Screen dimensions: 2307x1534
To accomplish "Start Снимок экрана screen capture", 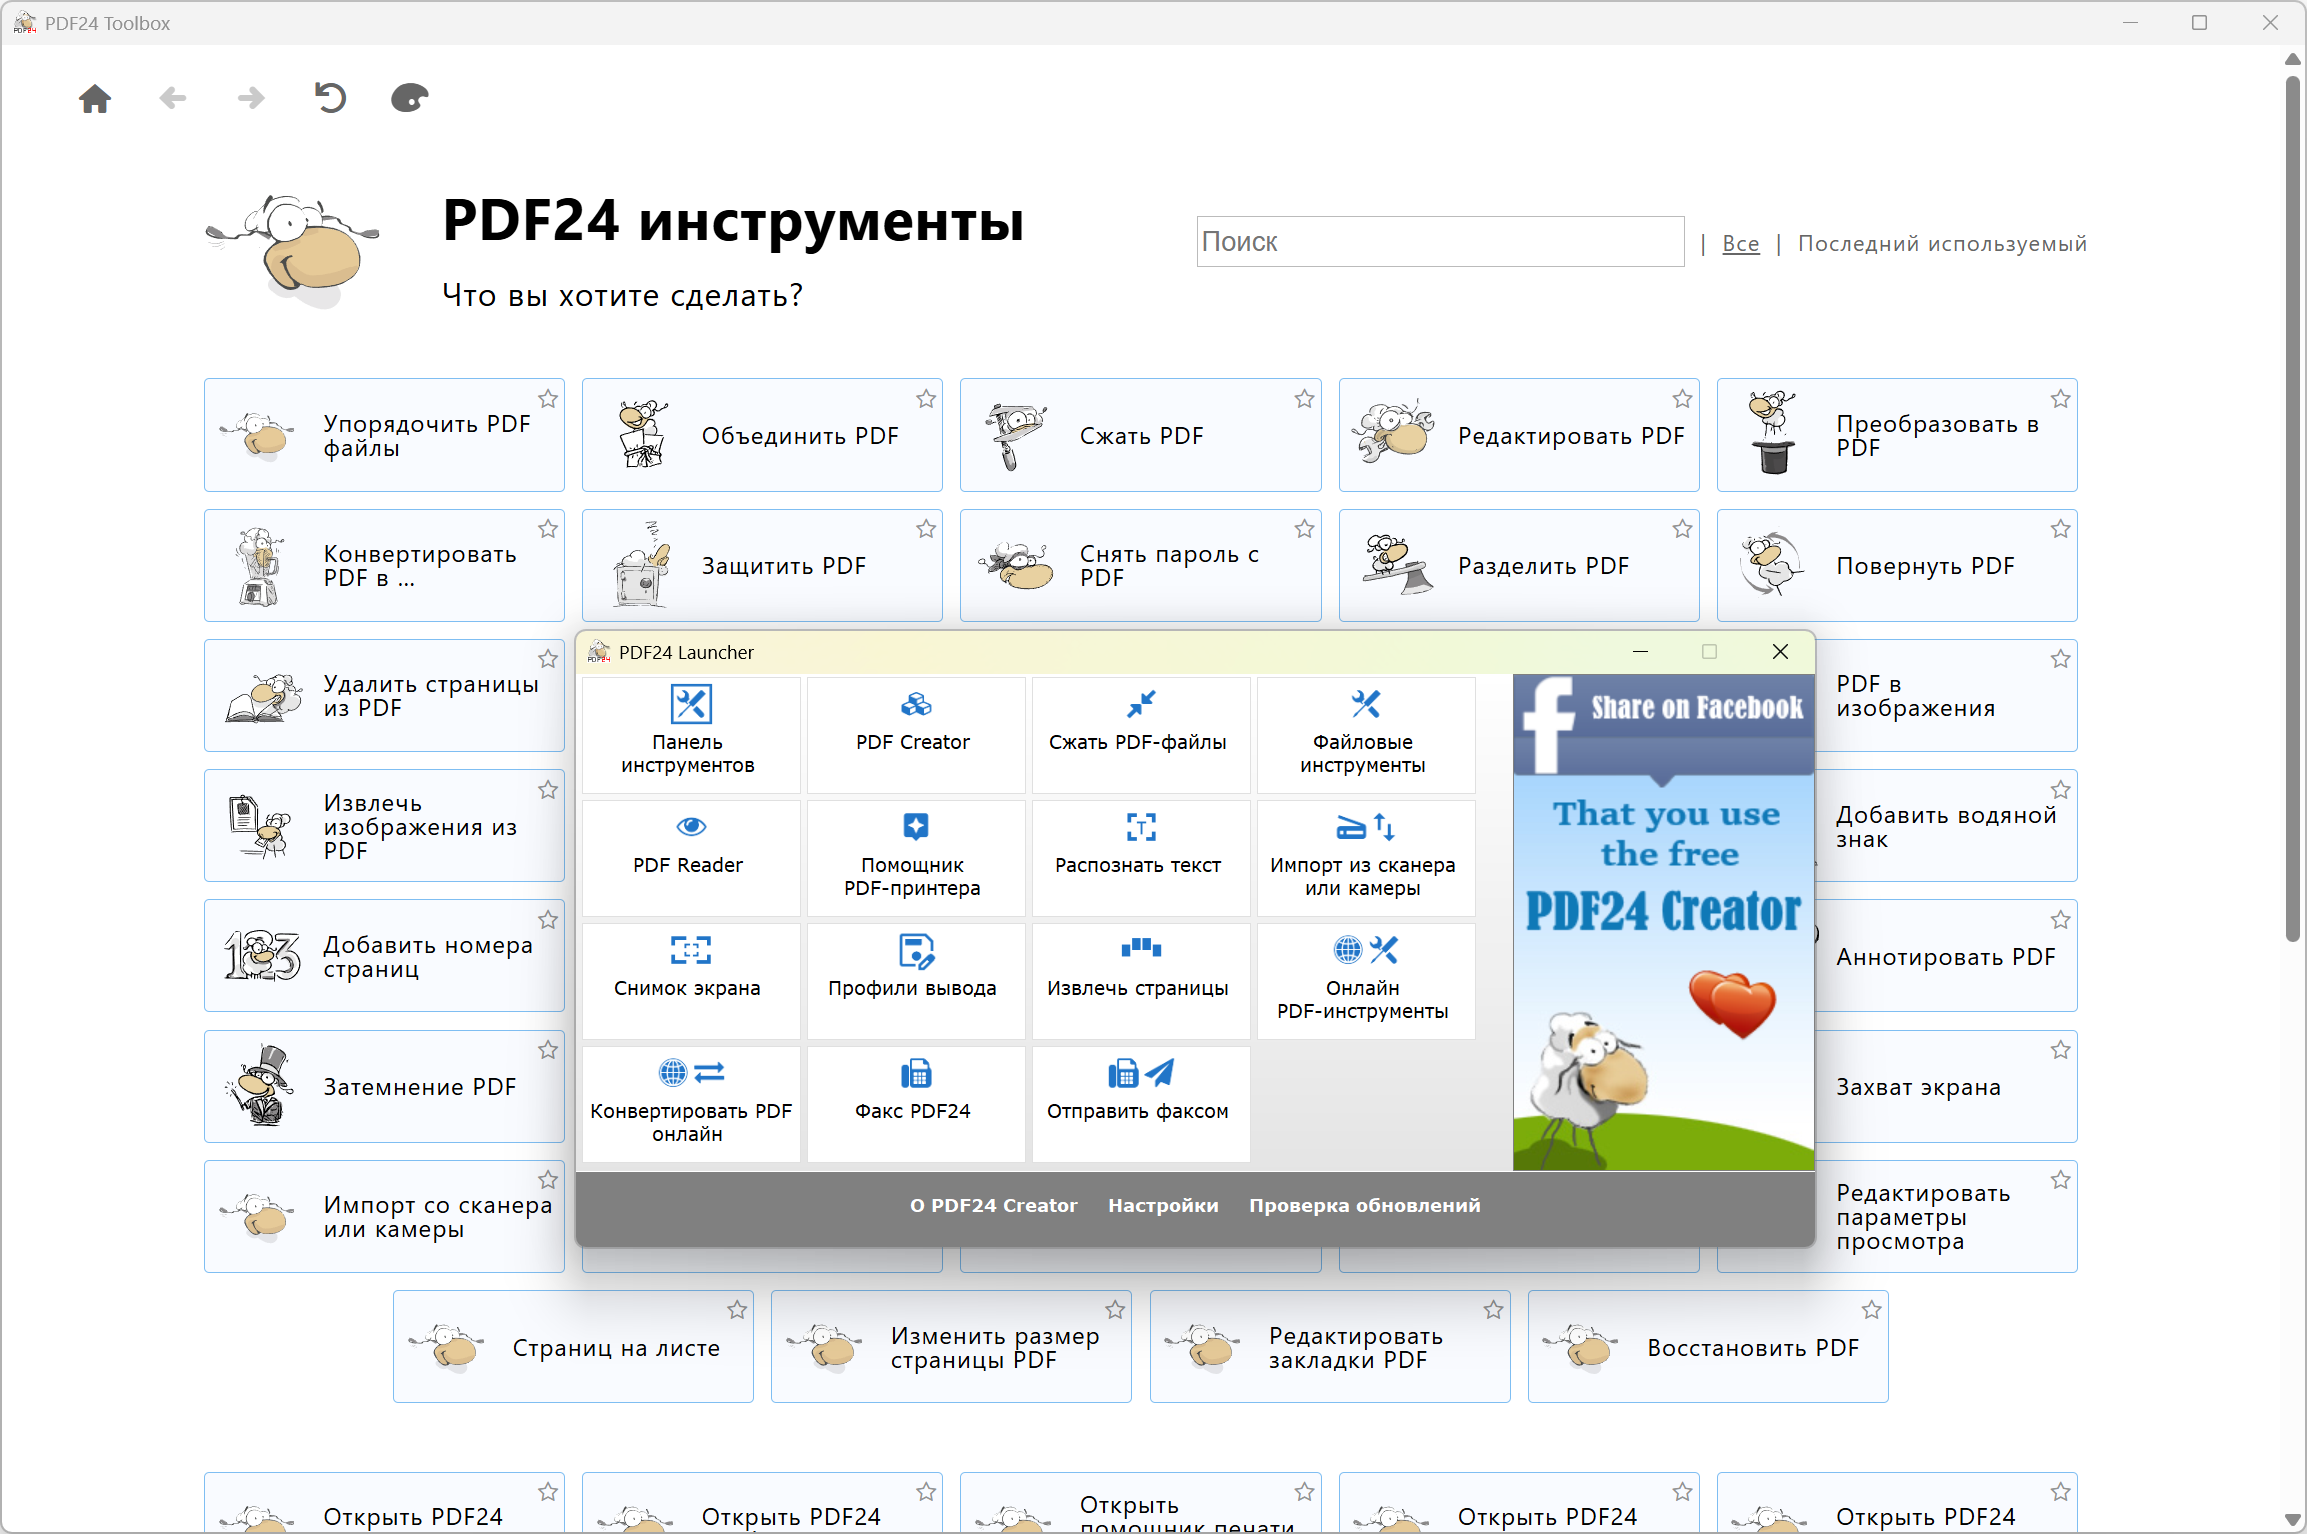I will (690, 980).
